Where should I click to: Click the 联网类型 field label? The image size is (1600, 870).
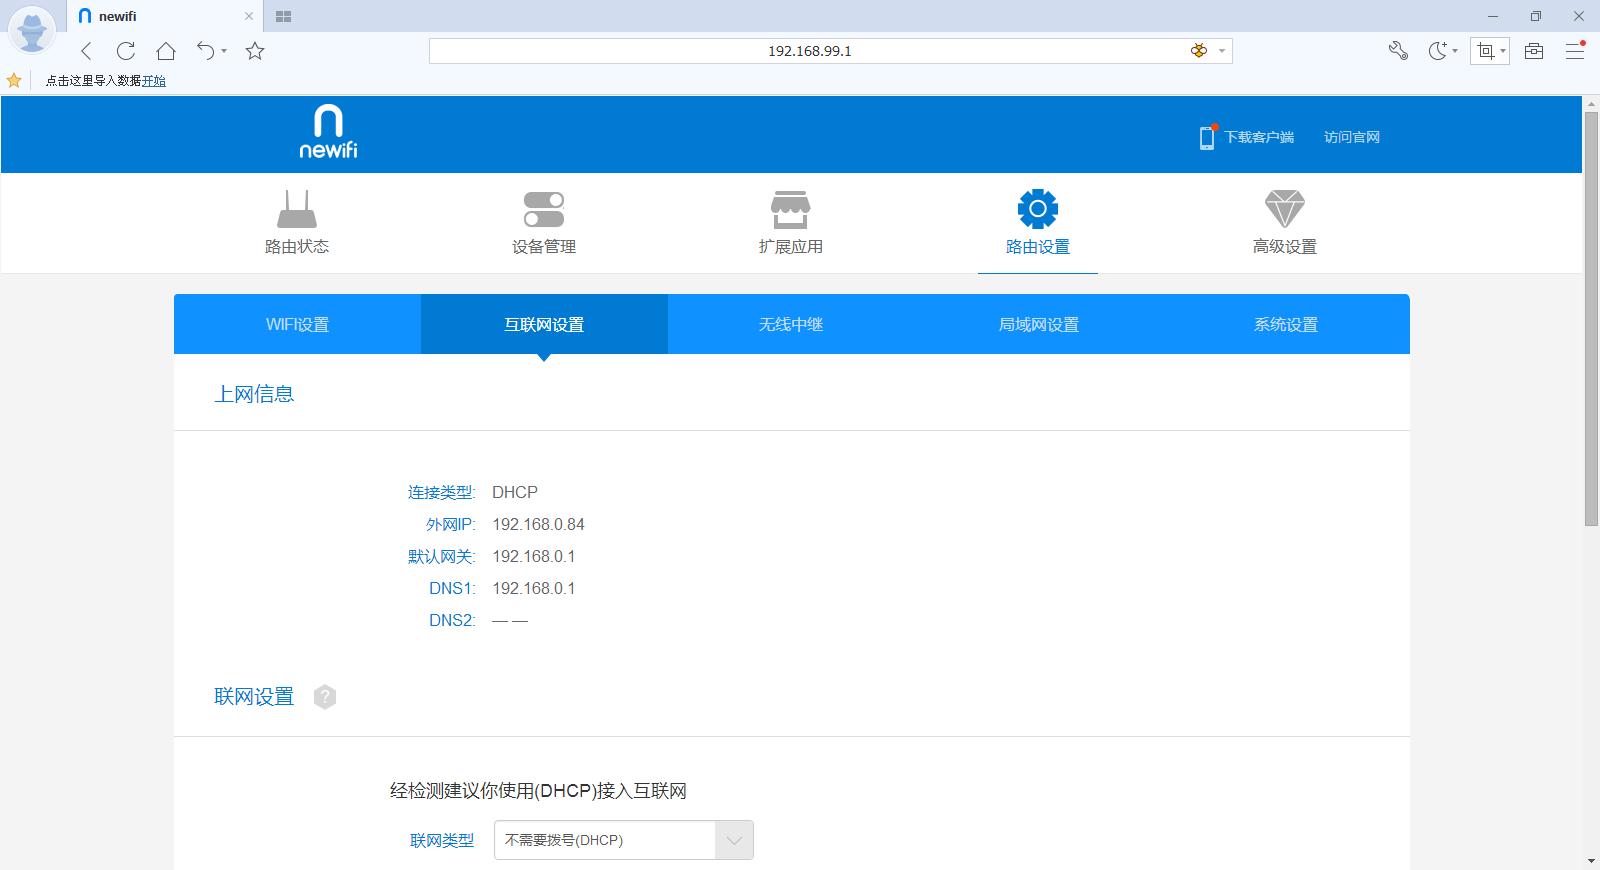pyautogui.click(x=442, y=840)
